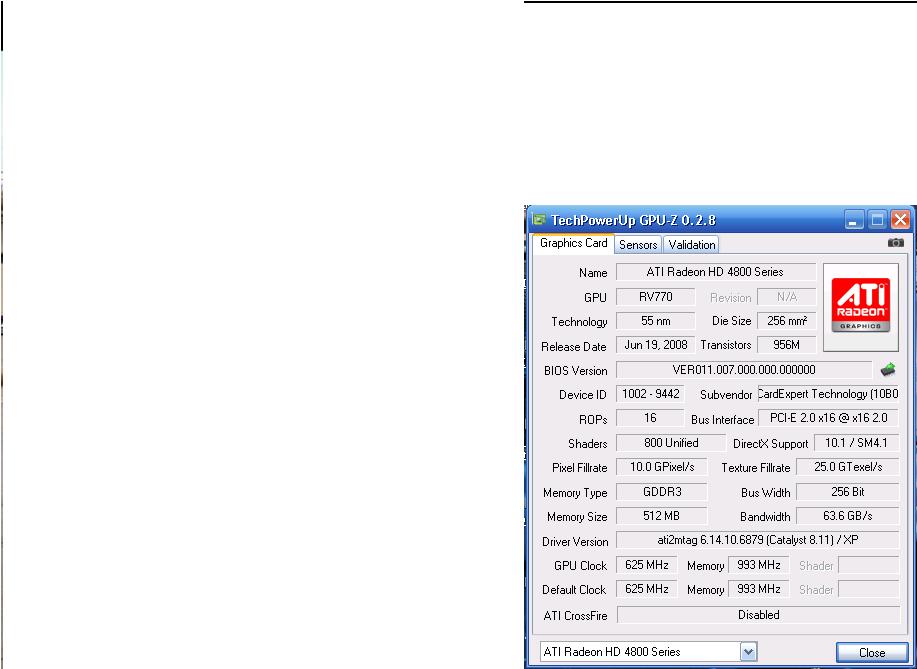Click the Transistors value 956M
The height and width of the screenshot is (669, 917).
pos(787,345)
